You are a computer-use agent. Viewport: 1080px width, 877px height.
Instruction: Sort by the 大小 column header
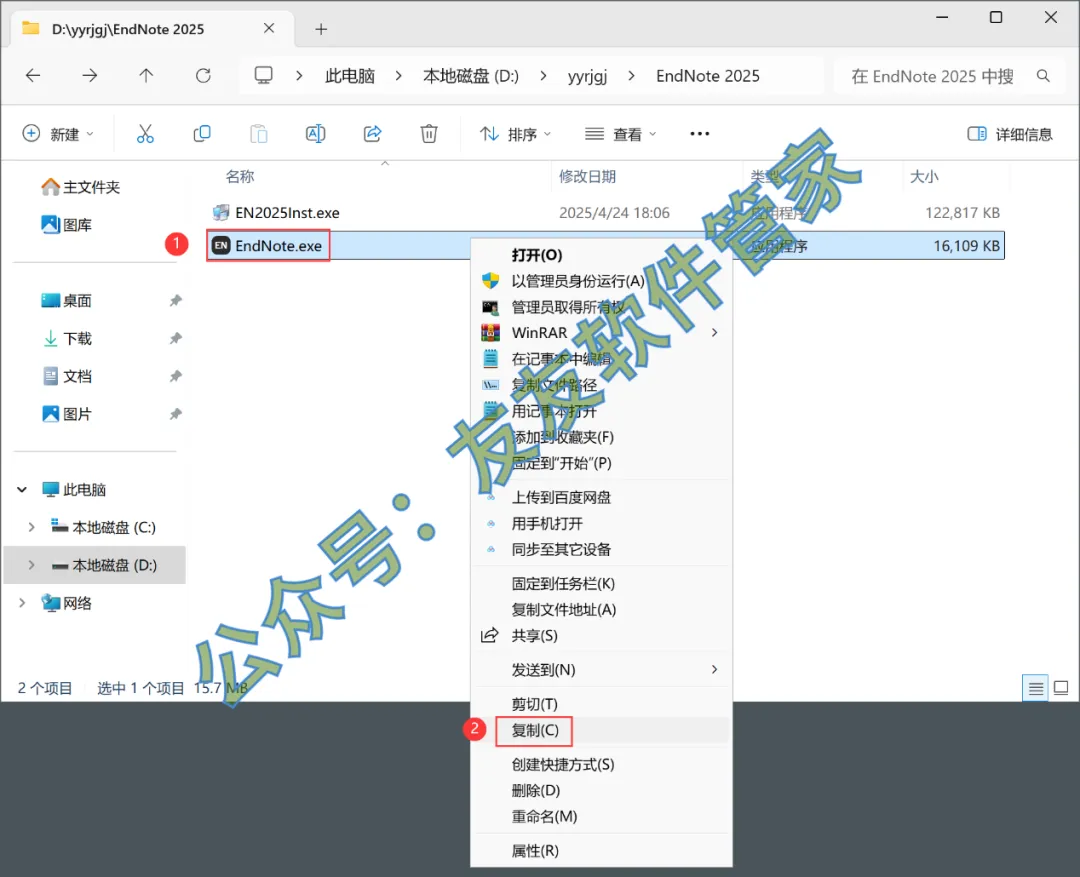[924, 176]
